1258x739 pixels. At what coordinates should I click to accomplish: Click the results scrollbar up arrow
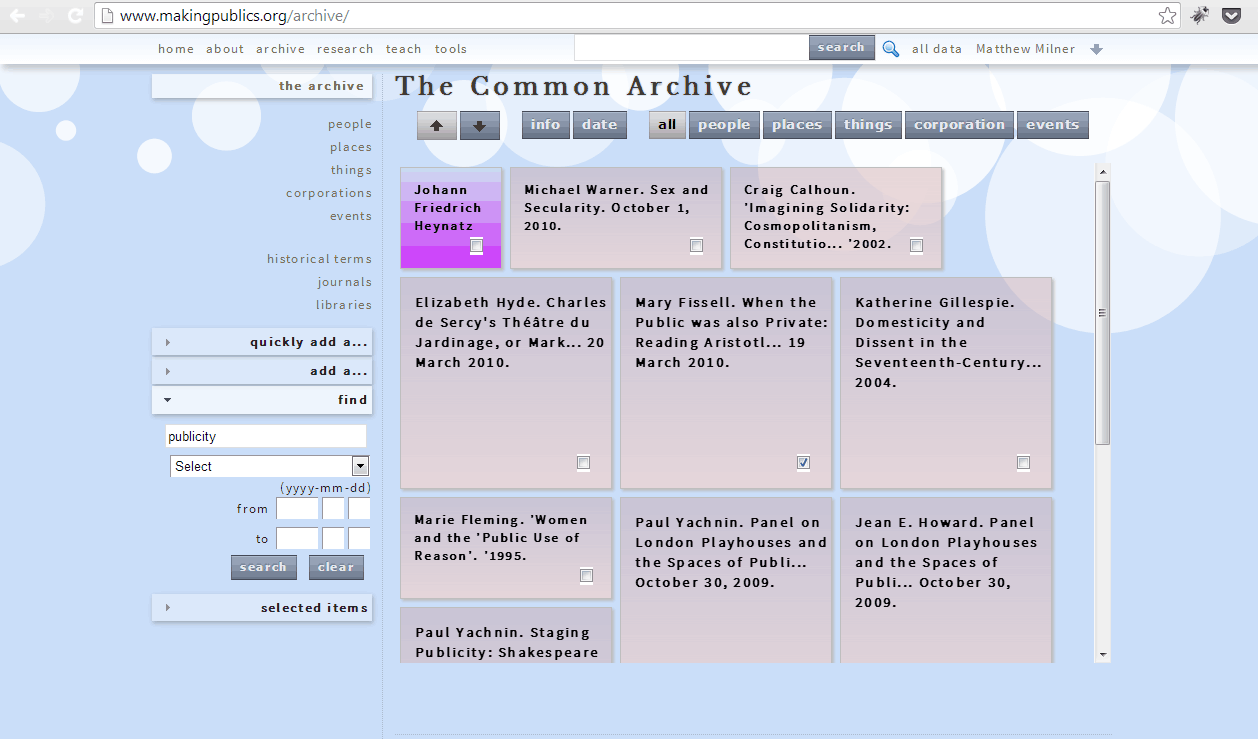coord(1103,172)
